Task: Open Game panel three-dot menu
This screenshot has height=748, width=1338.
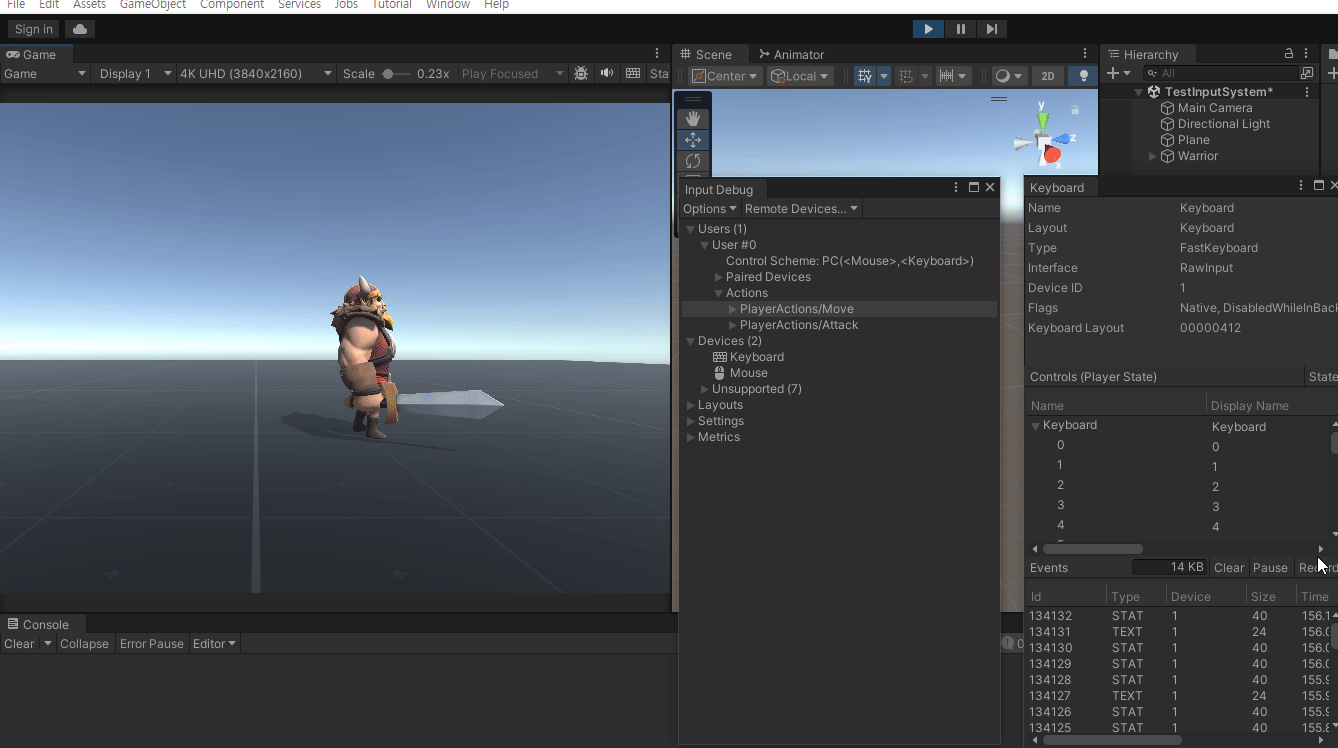Action: click(657, 54)
